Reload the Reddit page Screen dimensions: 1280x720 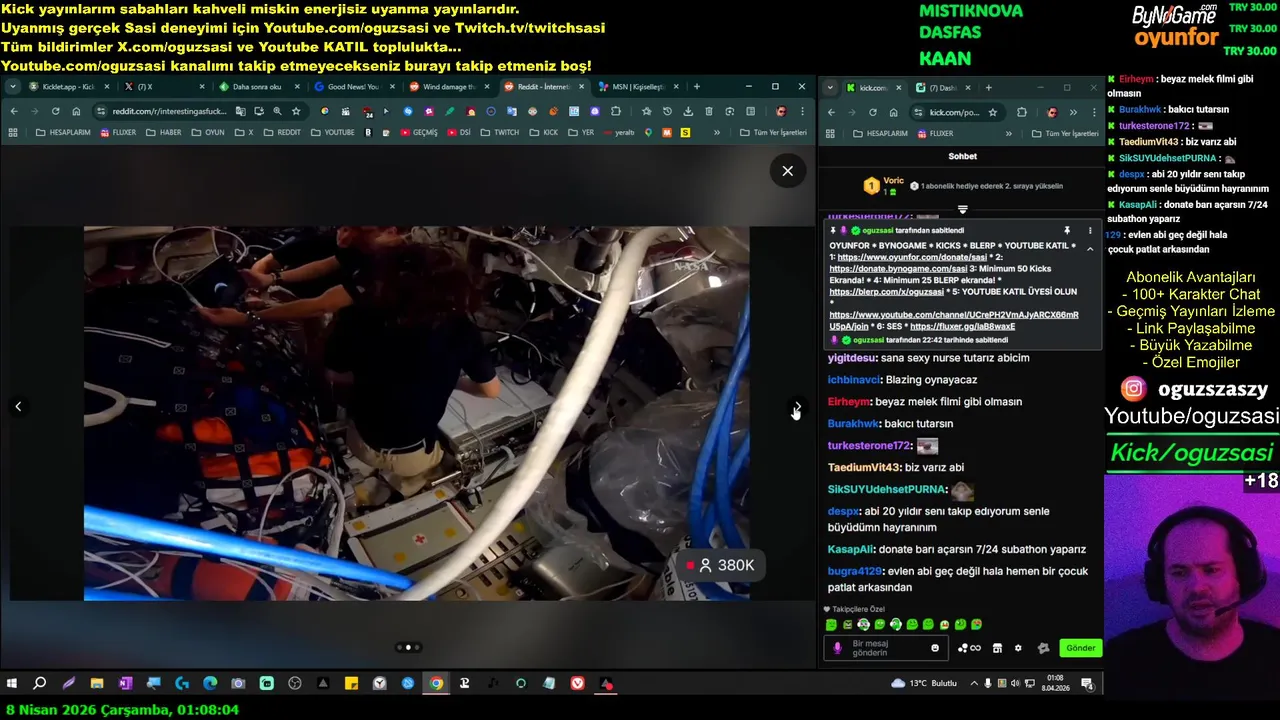click(x=55, y=111)
